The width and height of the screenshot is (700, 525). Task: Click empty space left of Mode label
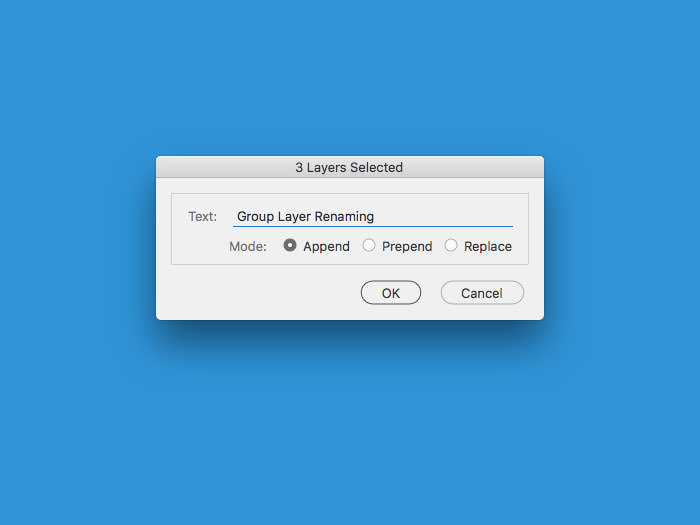[200, 246]
